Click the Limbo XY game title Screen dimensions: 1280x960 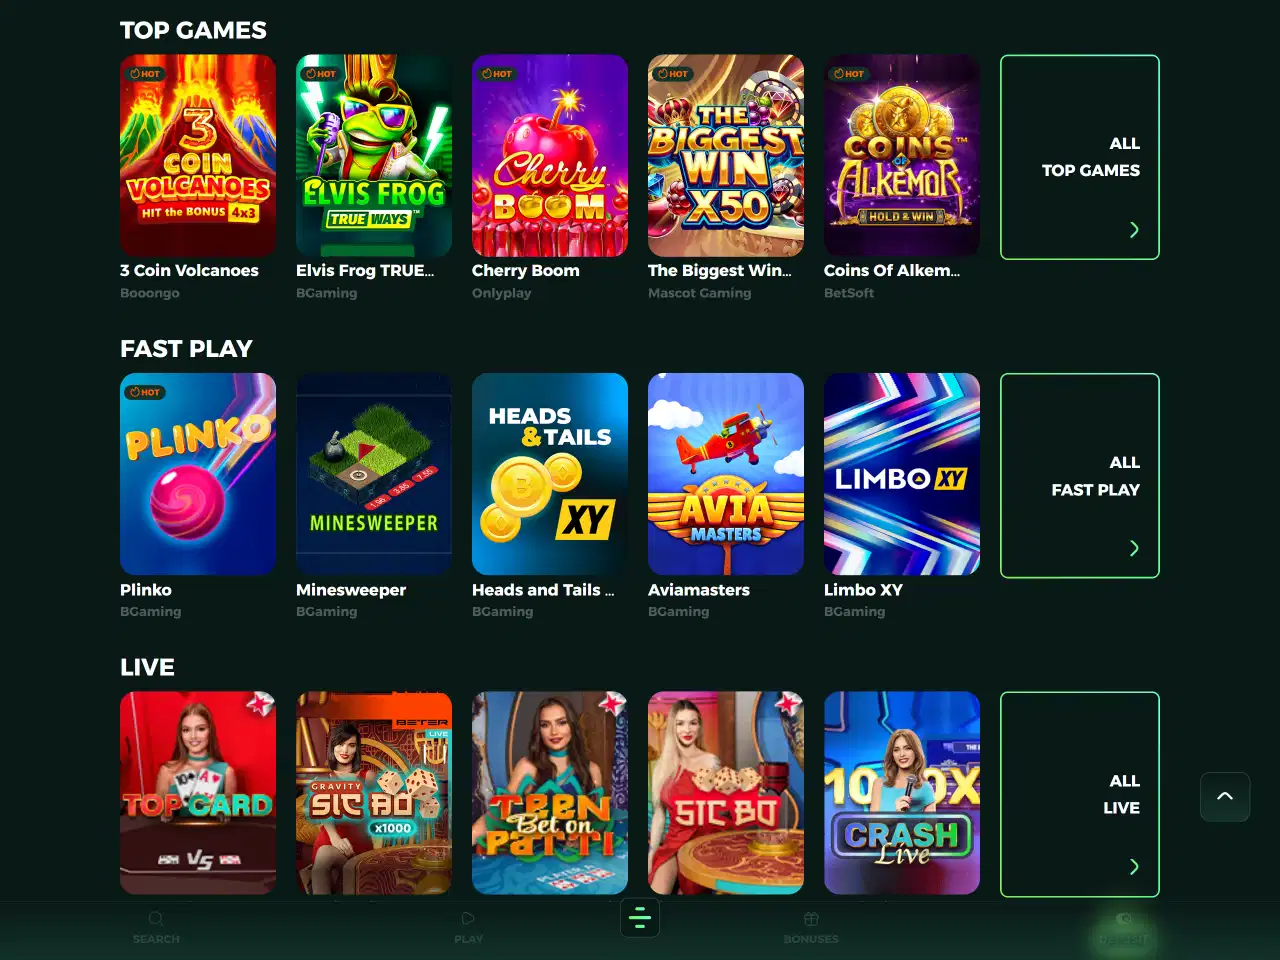[863, 590]
